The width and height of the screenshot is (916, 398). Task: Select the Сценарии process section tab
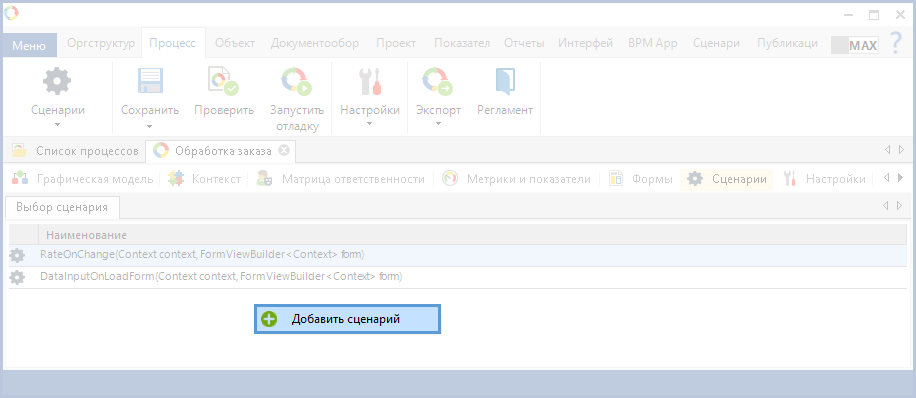727,179
